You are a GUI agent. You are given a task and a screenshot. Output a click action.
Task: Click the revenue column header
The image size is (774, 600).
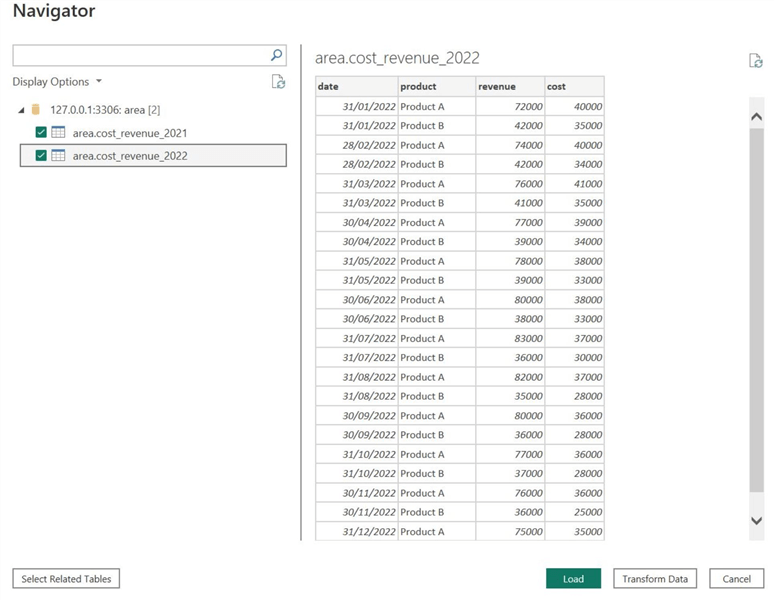click(510, 86)
